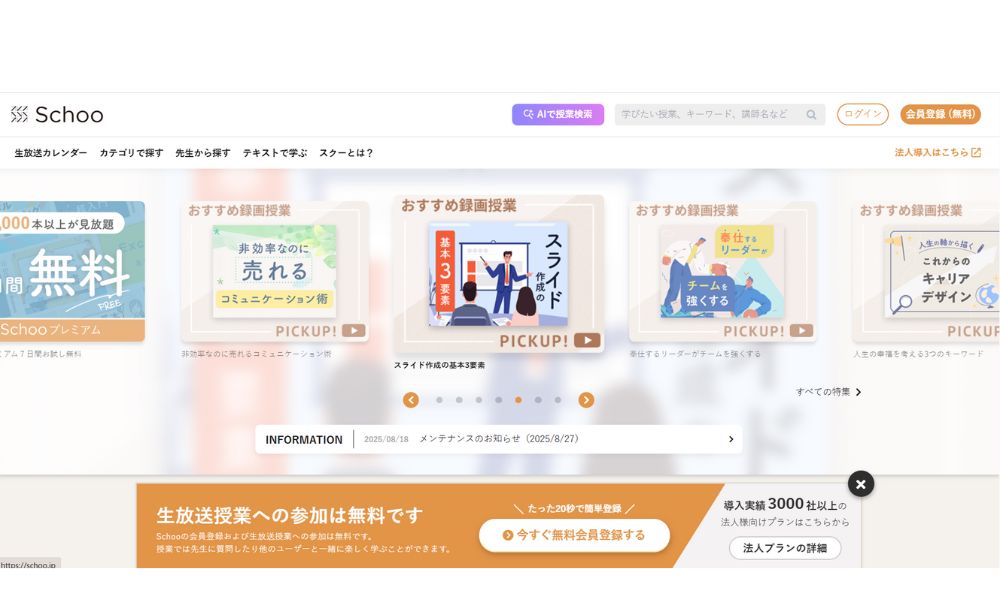Click play icon on 売れるコミュニケーション術 card
The height and width of the screenshot is (600, 1000).
coord(353,330)
